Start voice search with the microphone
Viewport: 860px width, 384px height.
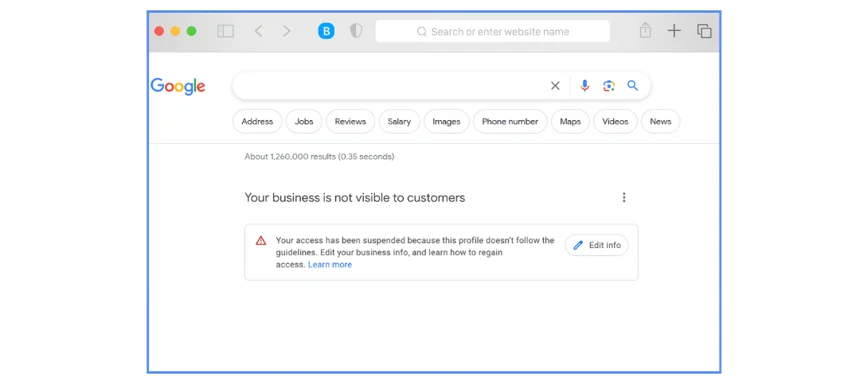[585, 86]
